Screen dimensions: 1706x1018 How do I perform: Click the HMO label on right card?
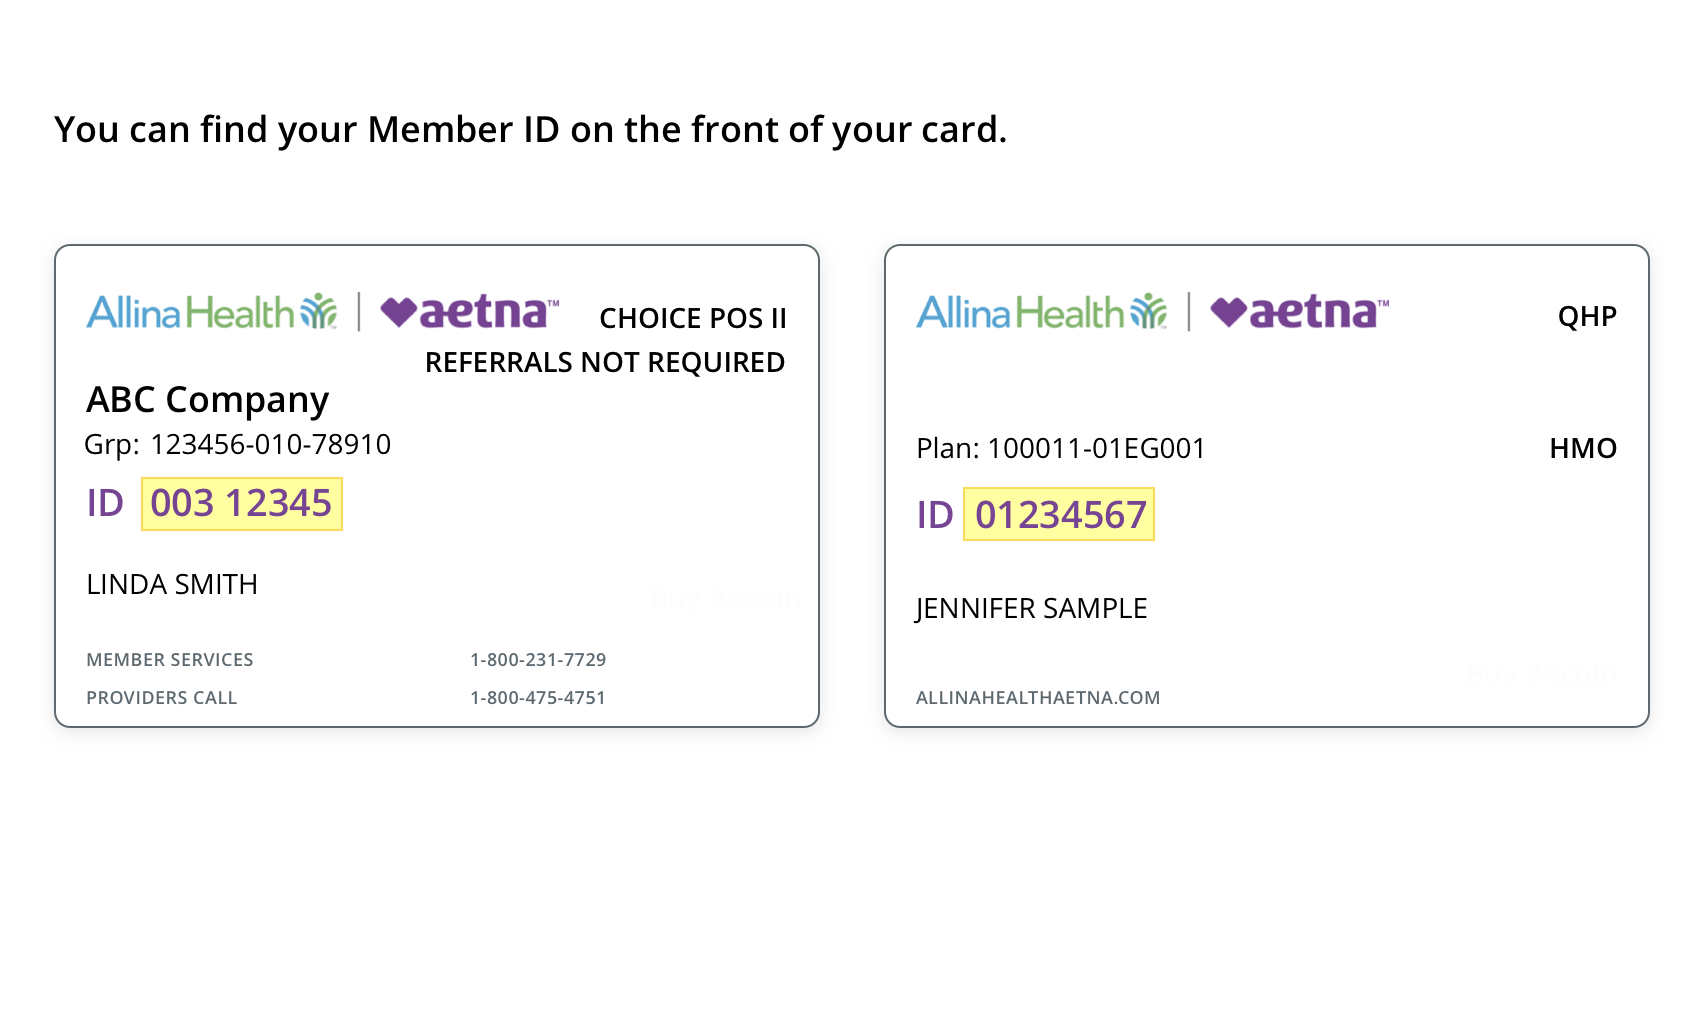pyautogui.click(x=1583, y=448)
